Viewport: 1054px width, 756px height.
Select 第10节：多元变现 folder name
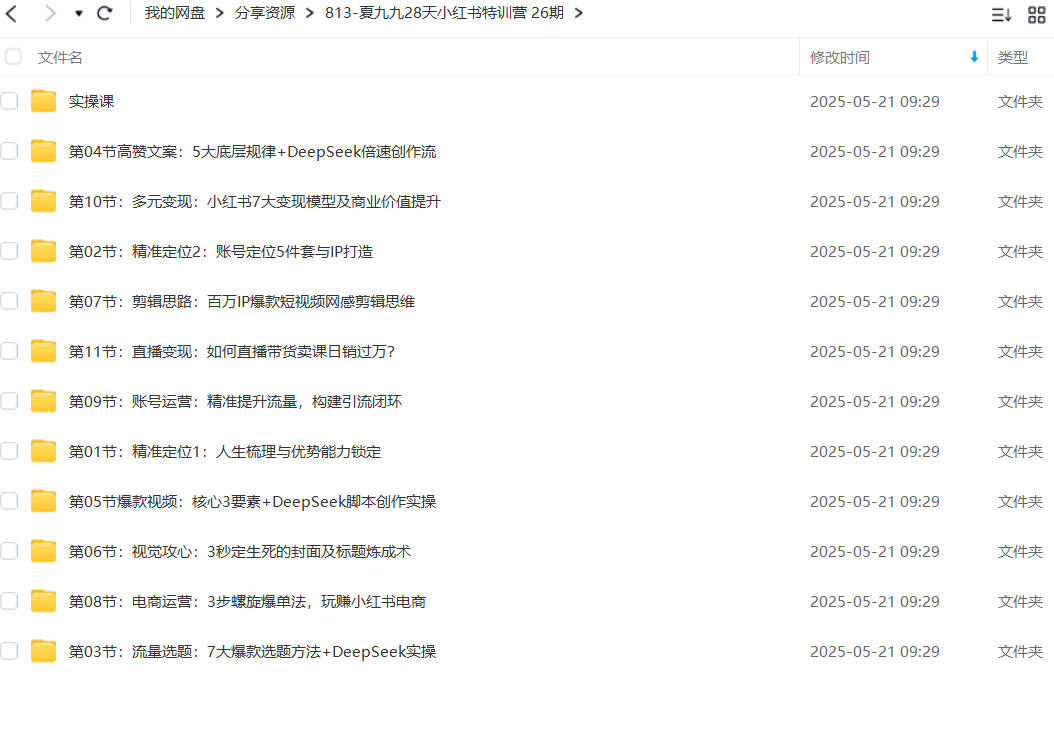(x=254, y=202)
